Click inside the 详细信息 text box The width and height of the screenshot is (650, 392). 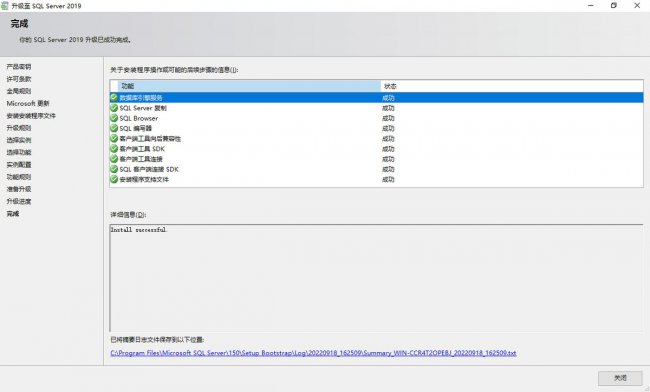click(376, 278)
